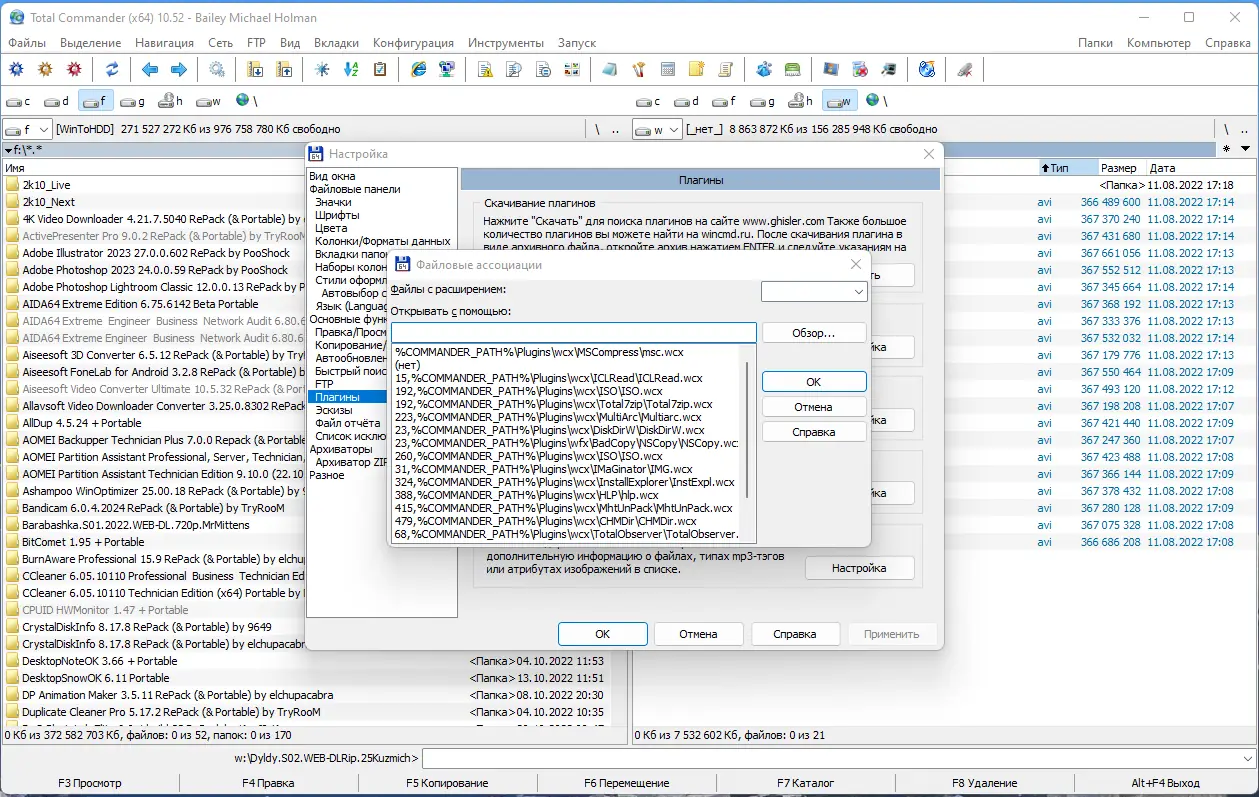This screenshot has height=797, width=1259.
Task: Open the Конфигурация menu
Action: click(x=413, y=43)
